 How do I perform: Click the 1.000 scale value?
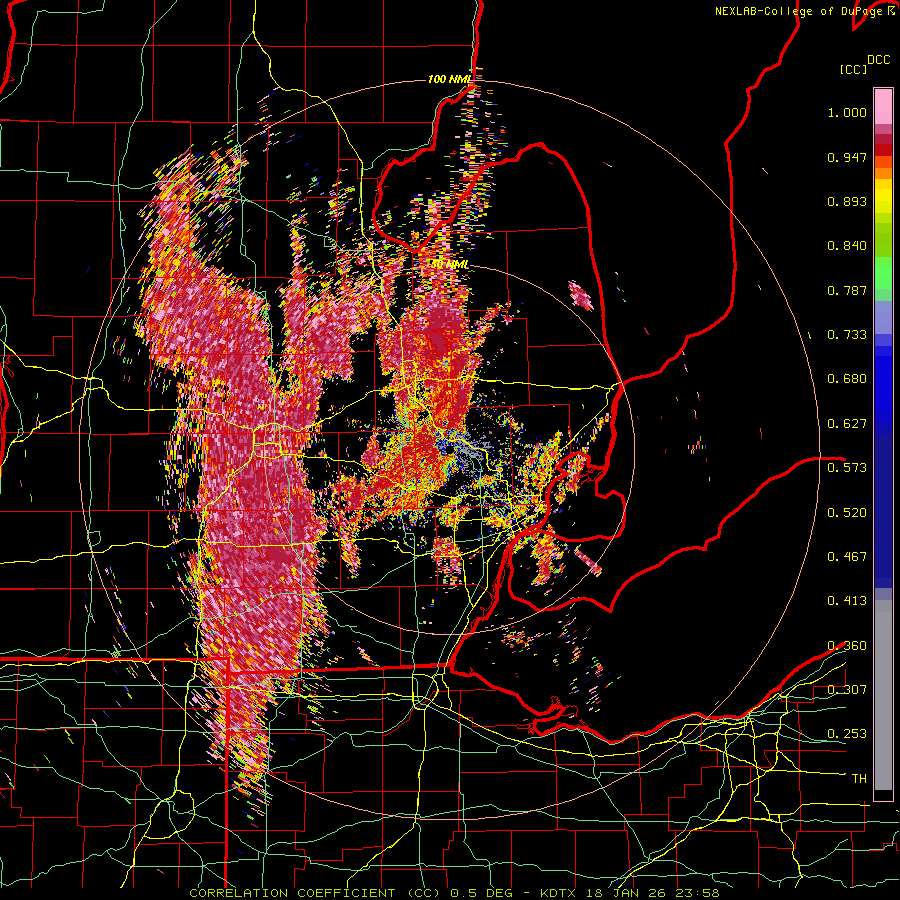(847, 112)
